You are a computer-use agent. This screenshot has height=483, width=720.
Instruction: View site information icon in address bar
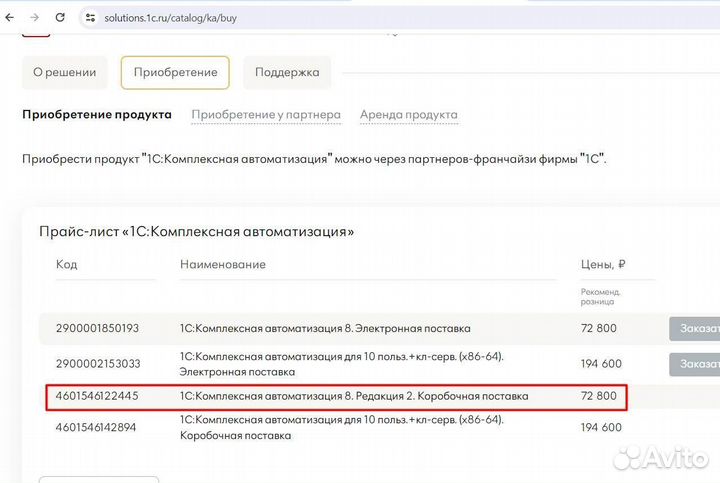pos(90,18)
